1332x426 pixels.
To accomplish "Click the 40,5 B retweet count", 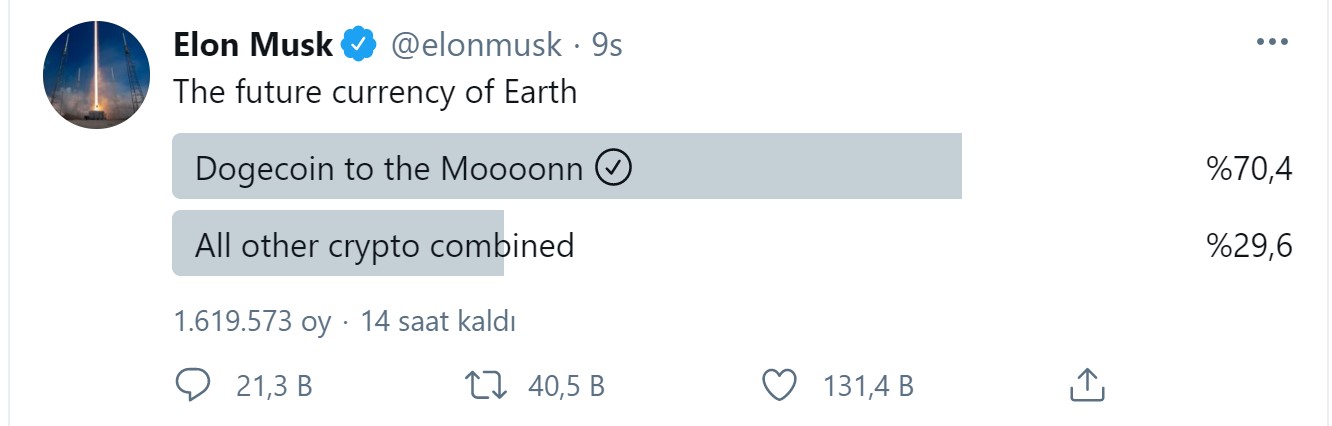I will [x=566, y=386].
